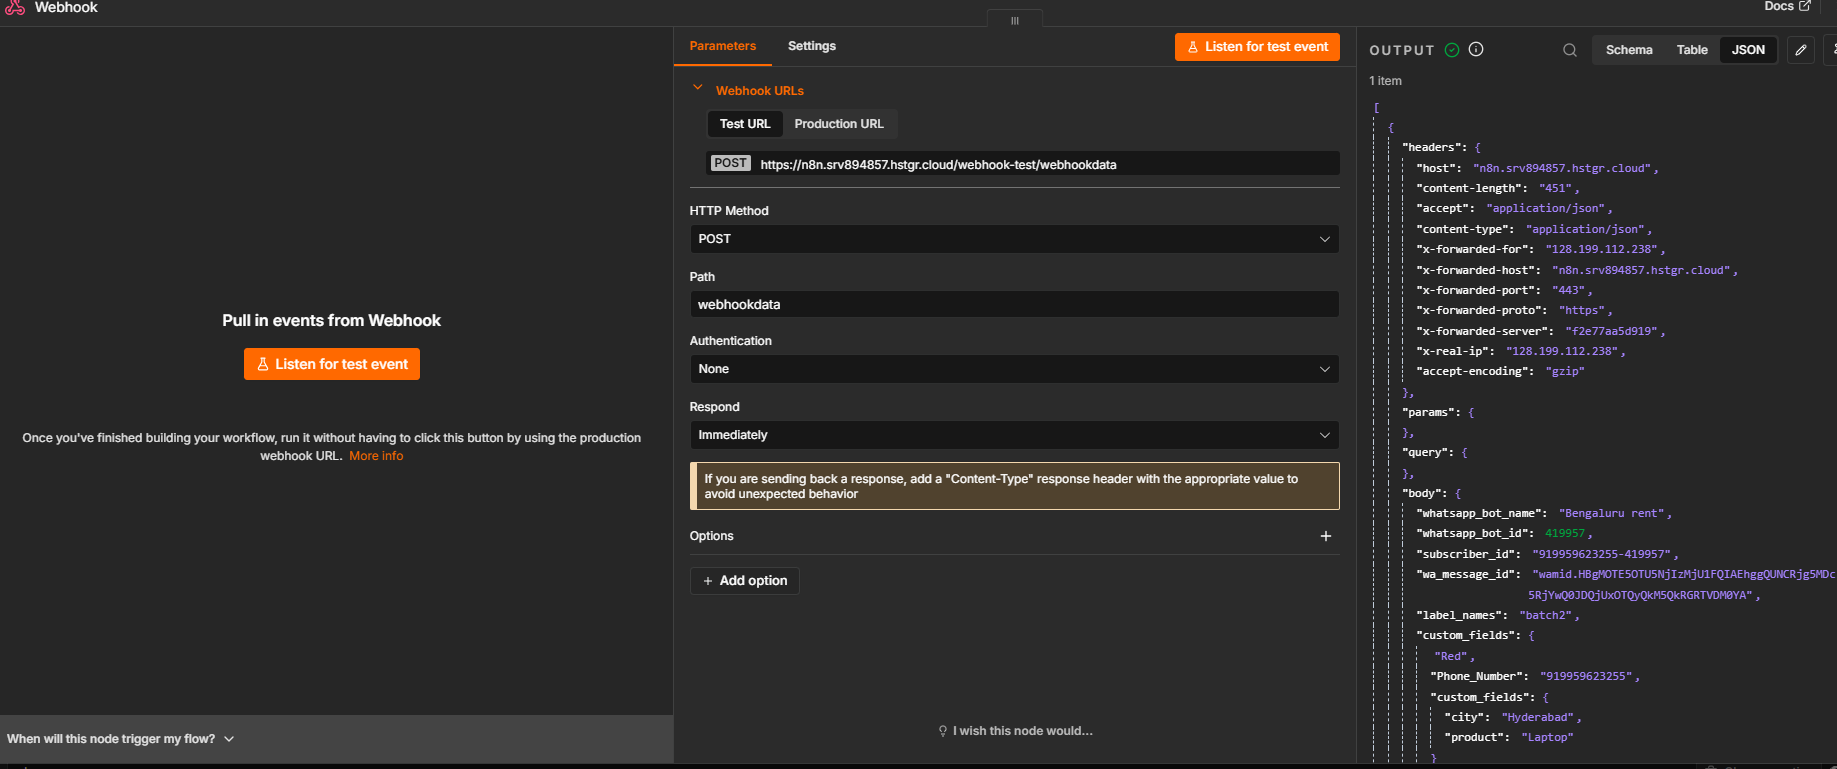Viewport: 1837px width, 769px height.
Task: Open the Respond dropdown
Action: click(1014, 435)
